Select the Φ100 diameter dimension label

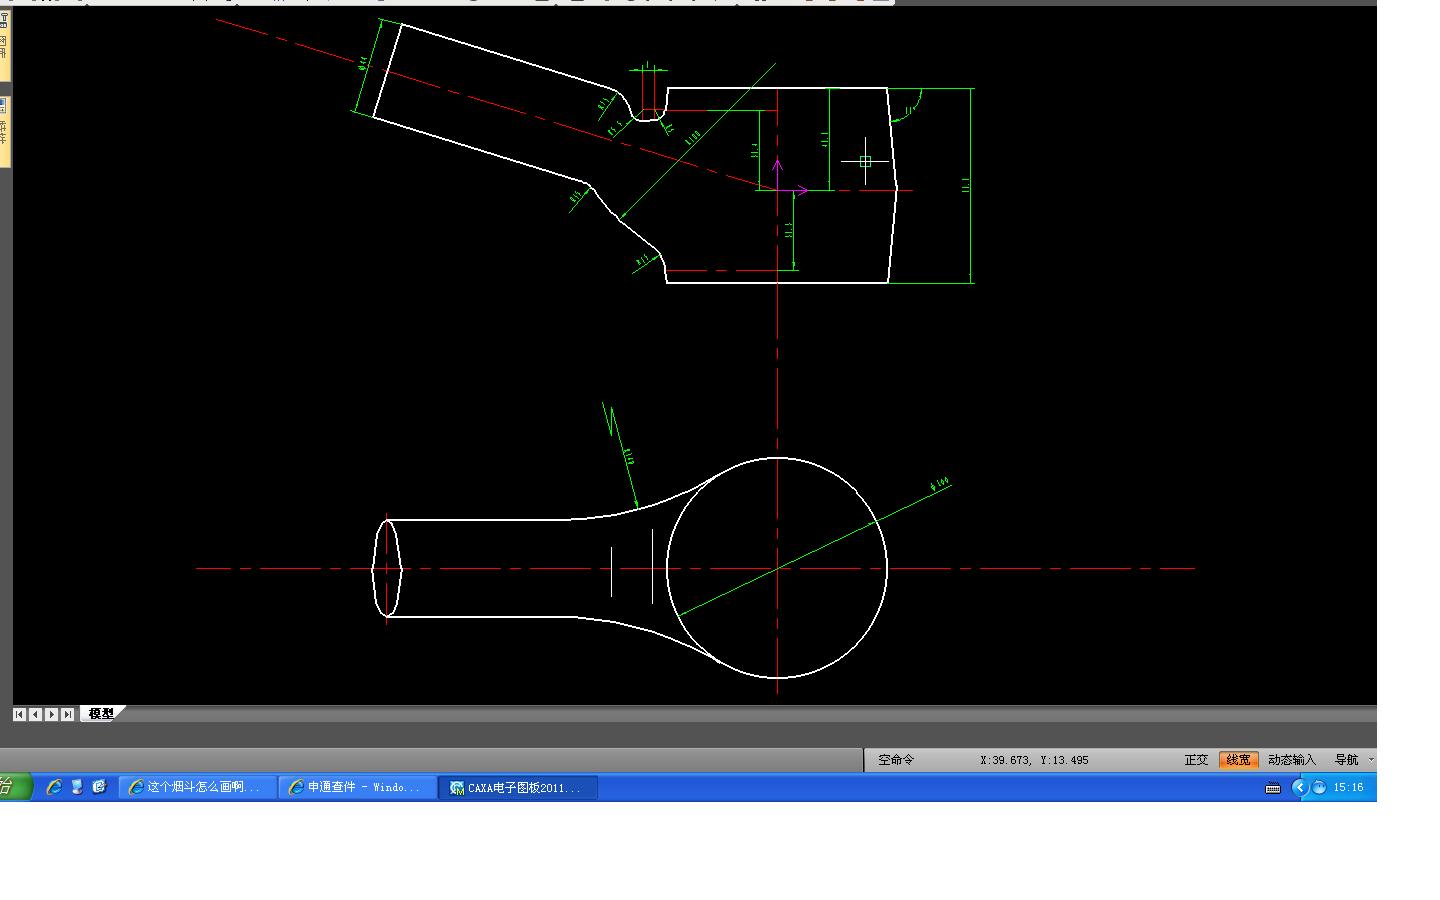pyautogui.click(x=940, y=485)
